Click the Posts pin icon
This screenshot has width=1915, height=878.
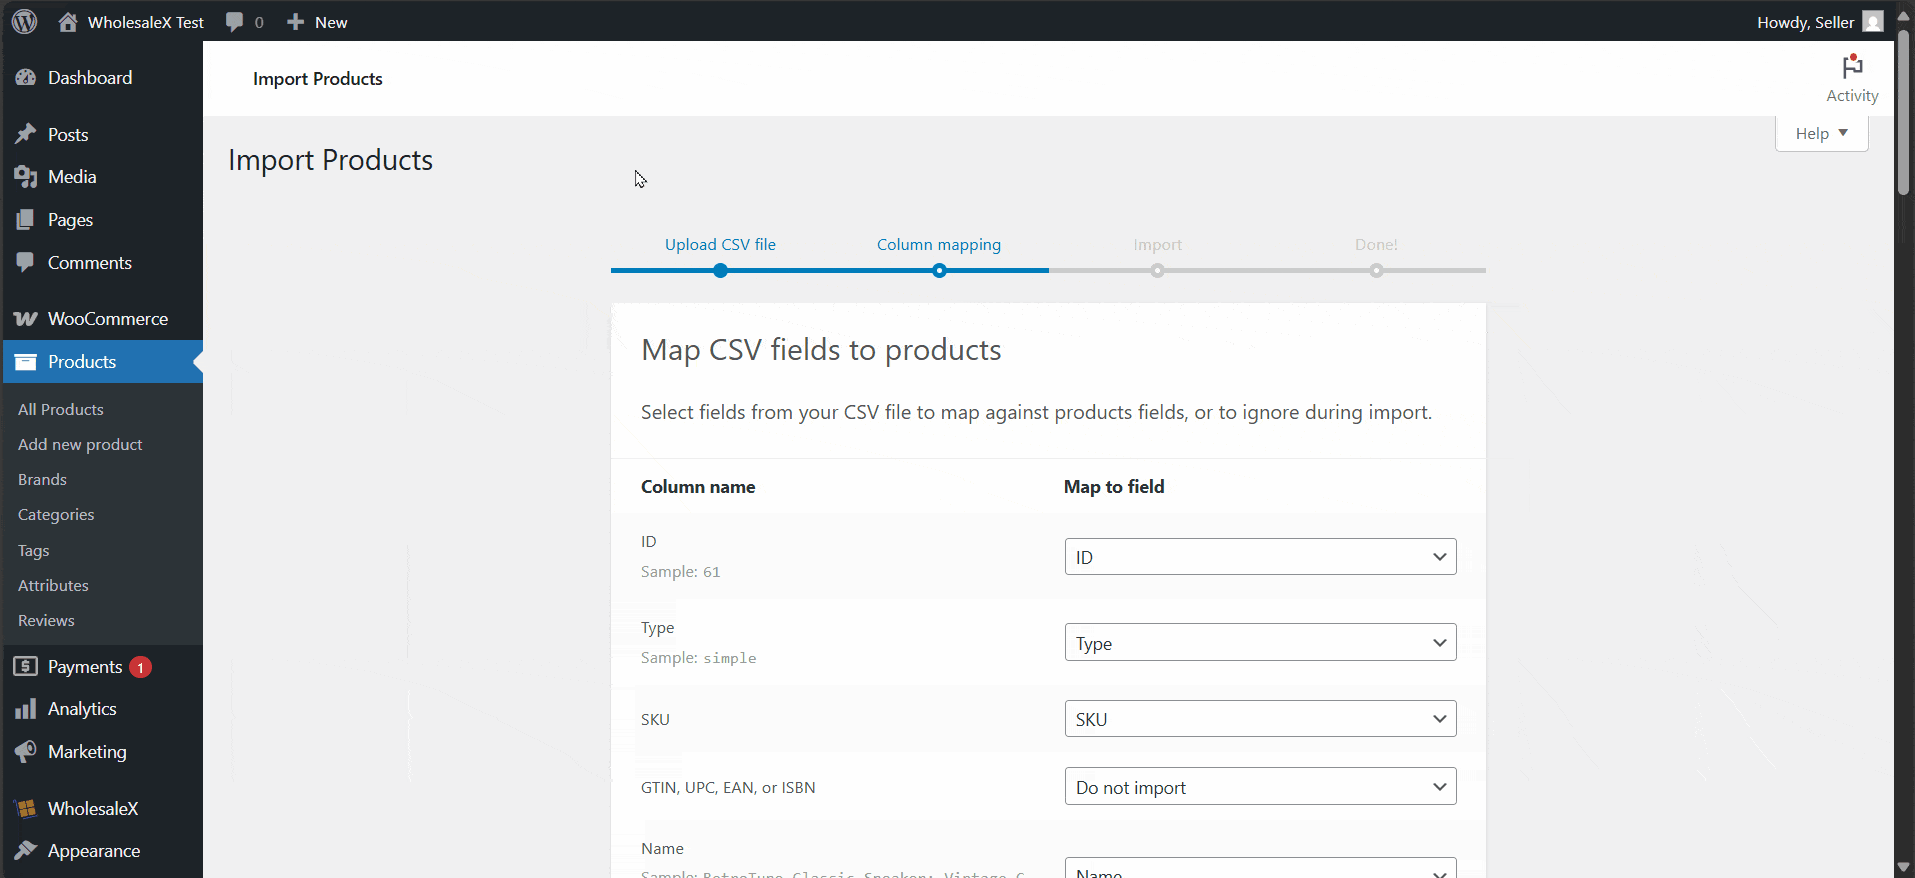[26, 134]
